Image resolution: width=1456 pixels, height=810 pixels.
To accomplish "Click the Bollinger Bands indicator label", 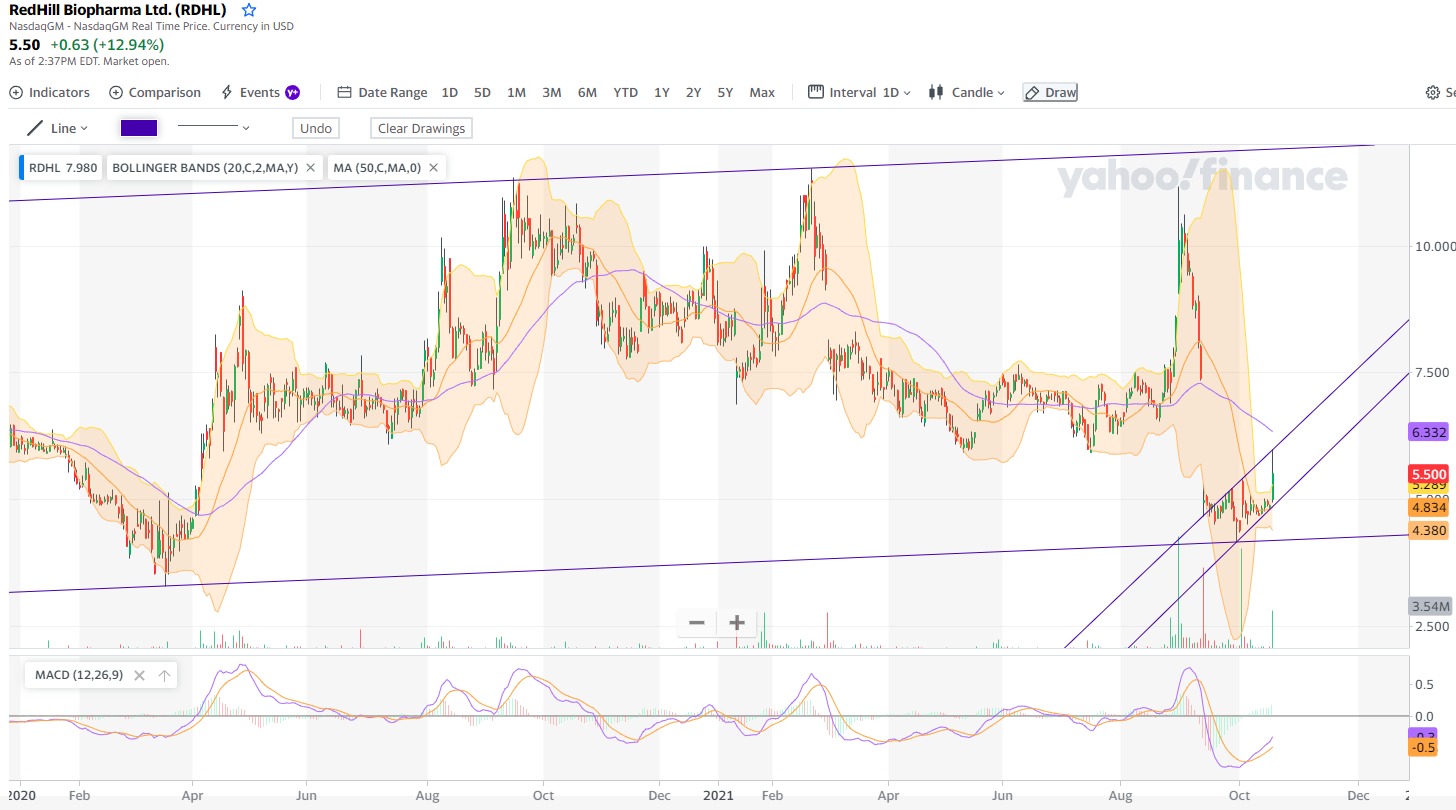I will [x=204, y=168].
